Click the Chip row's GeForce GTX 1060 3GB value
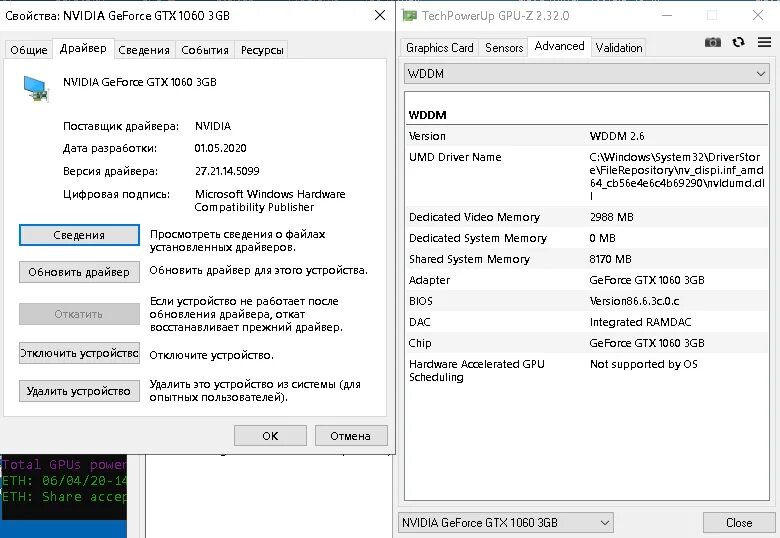Image resolution: width=780 pixels, height=538 pixels. (647, 343)
